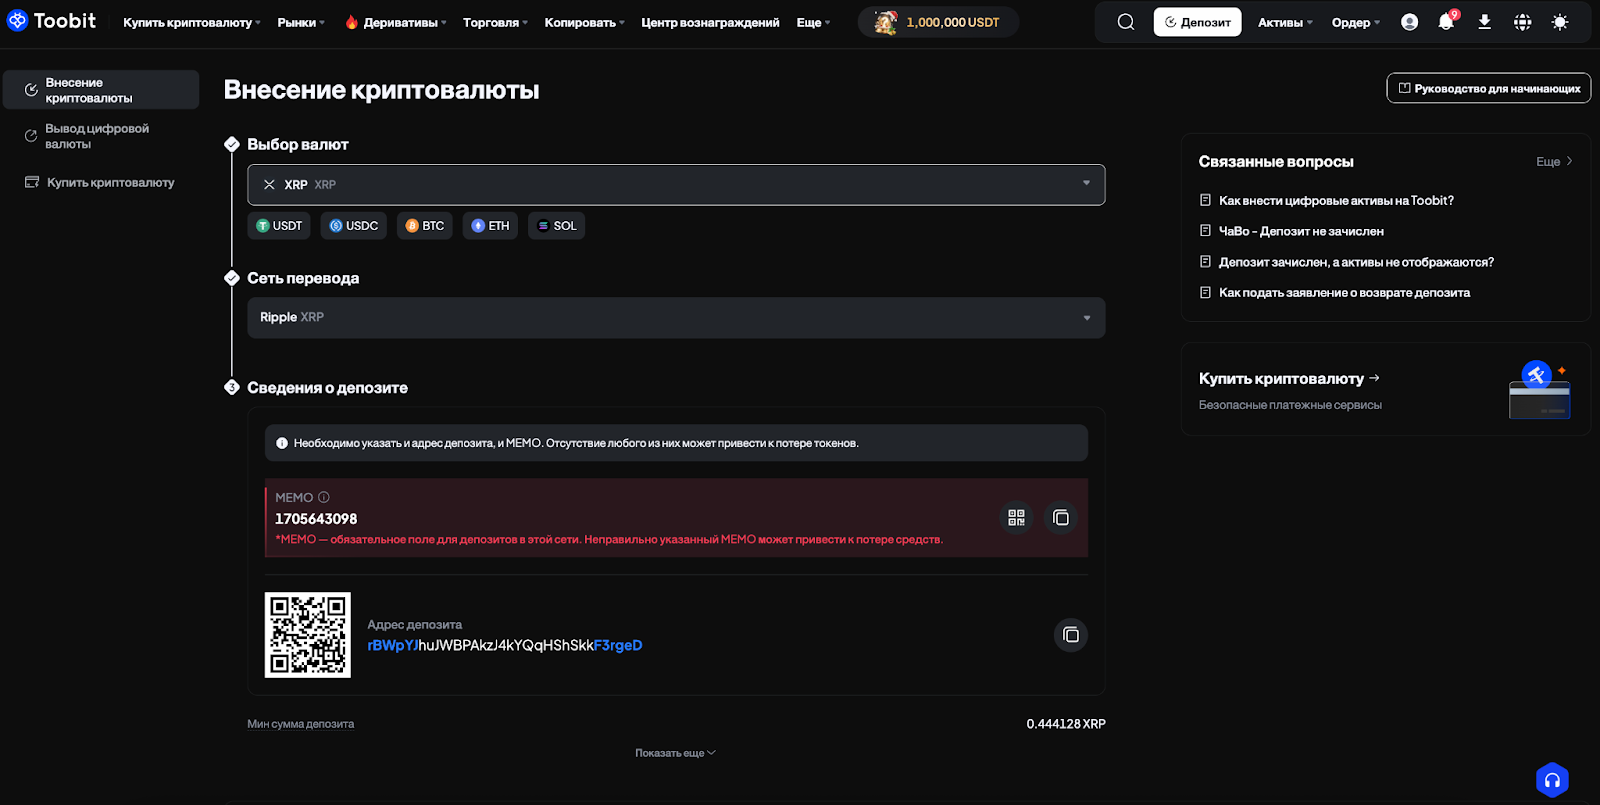Expand the Торговля menu

(x=495, y=22)
